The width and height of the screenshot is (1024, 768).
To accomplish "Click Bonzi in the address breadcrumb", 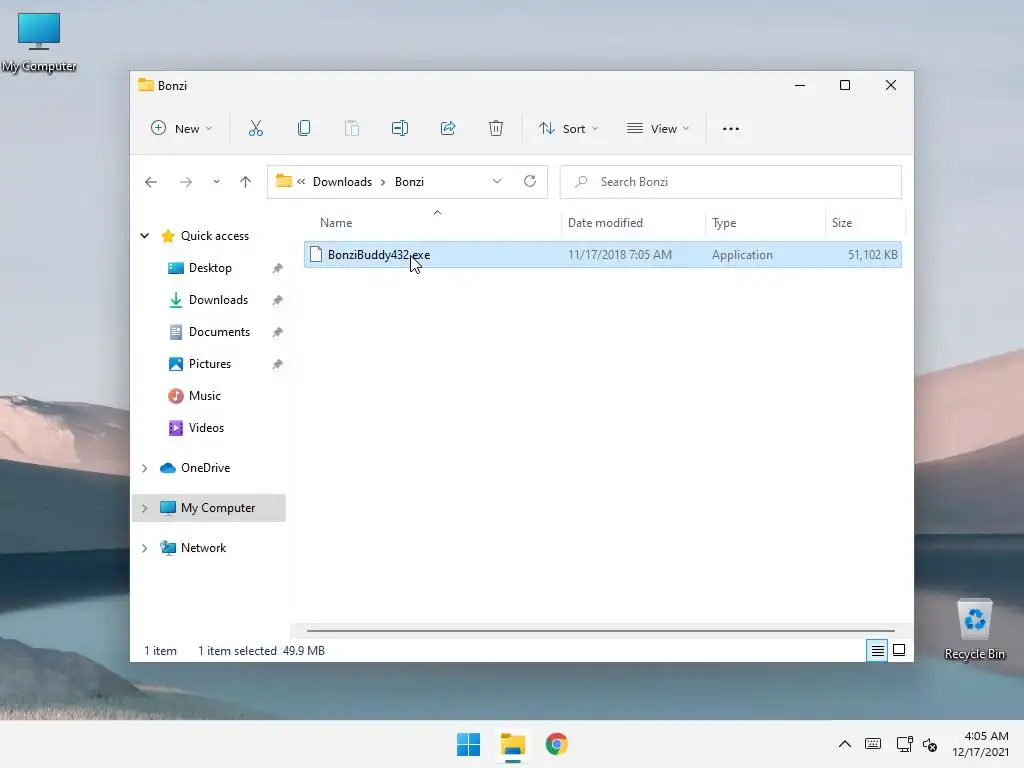I will (x=409, y=182).
